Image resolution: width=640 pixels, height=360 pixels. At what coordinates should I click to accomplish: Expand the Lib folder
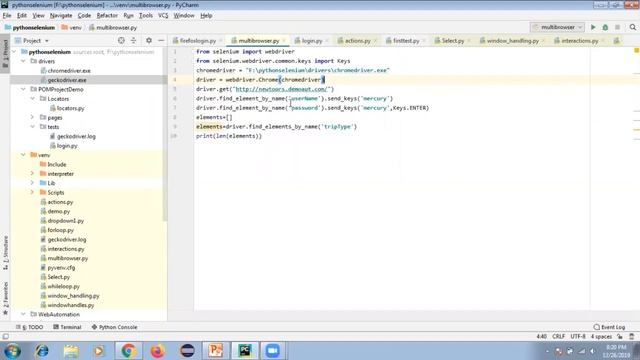[x=33, y=183]
